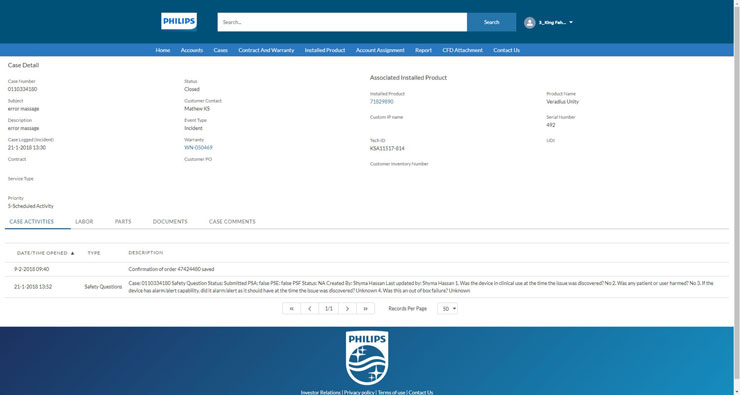This screenshot has height=395, width=740.
Task: Jump to last page of records
Action: click(365, 309)
